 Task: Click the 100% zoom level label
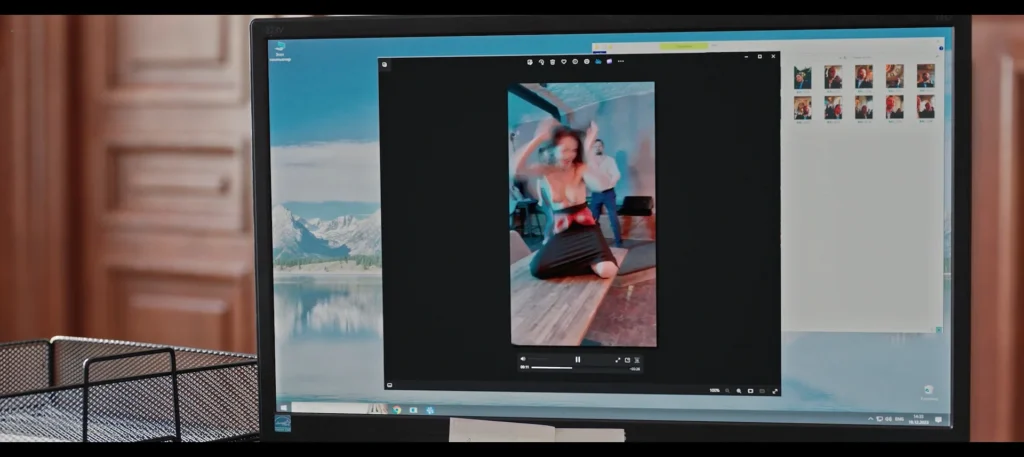point(714,390)
